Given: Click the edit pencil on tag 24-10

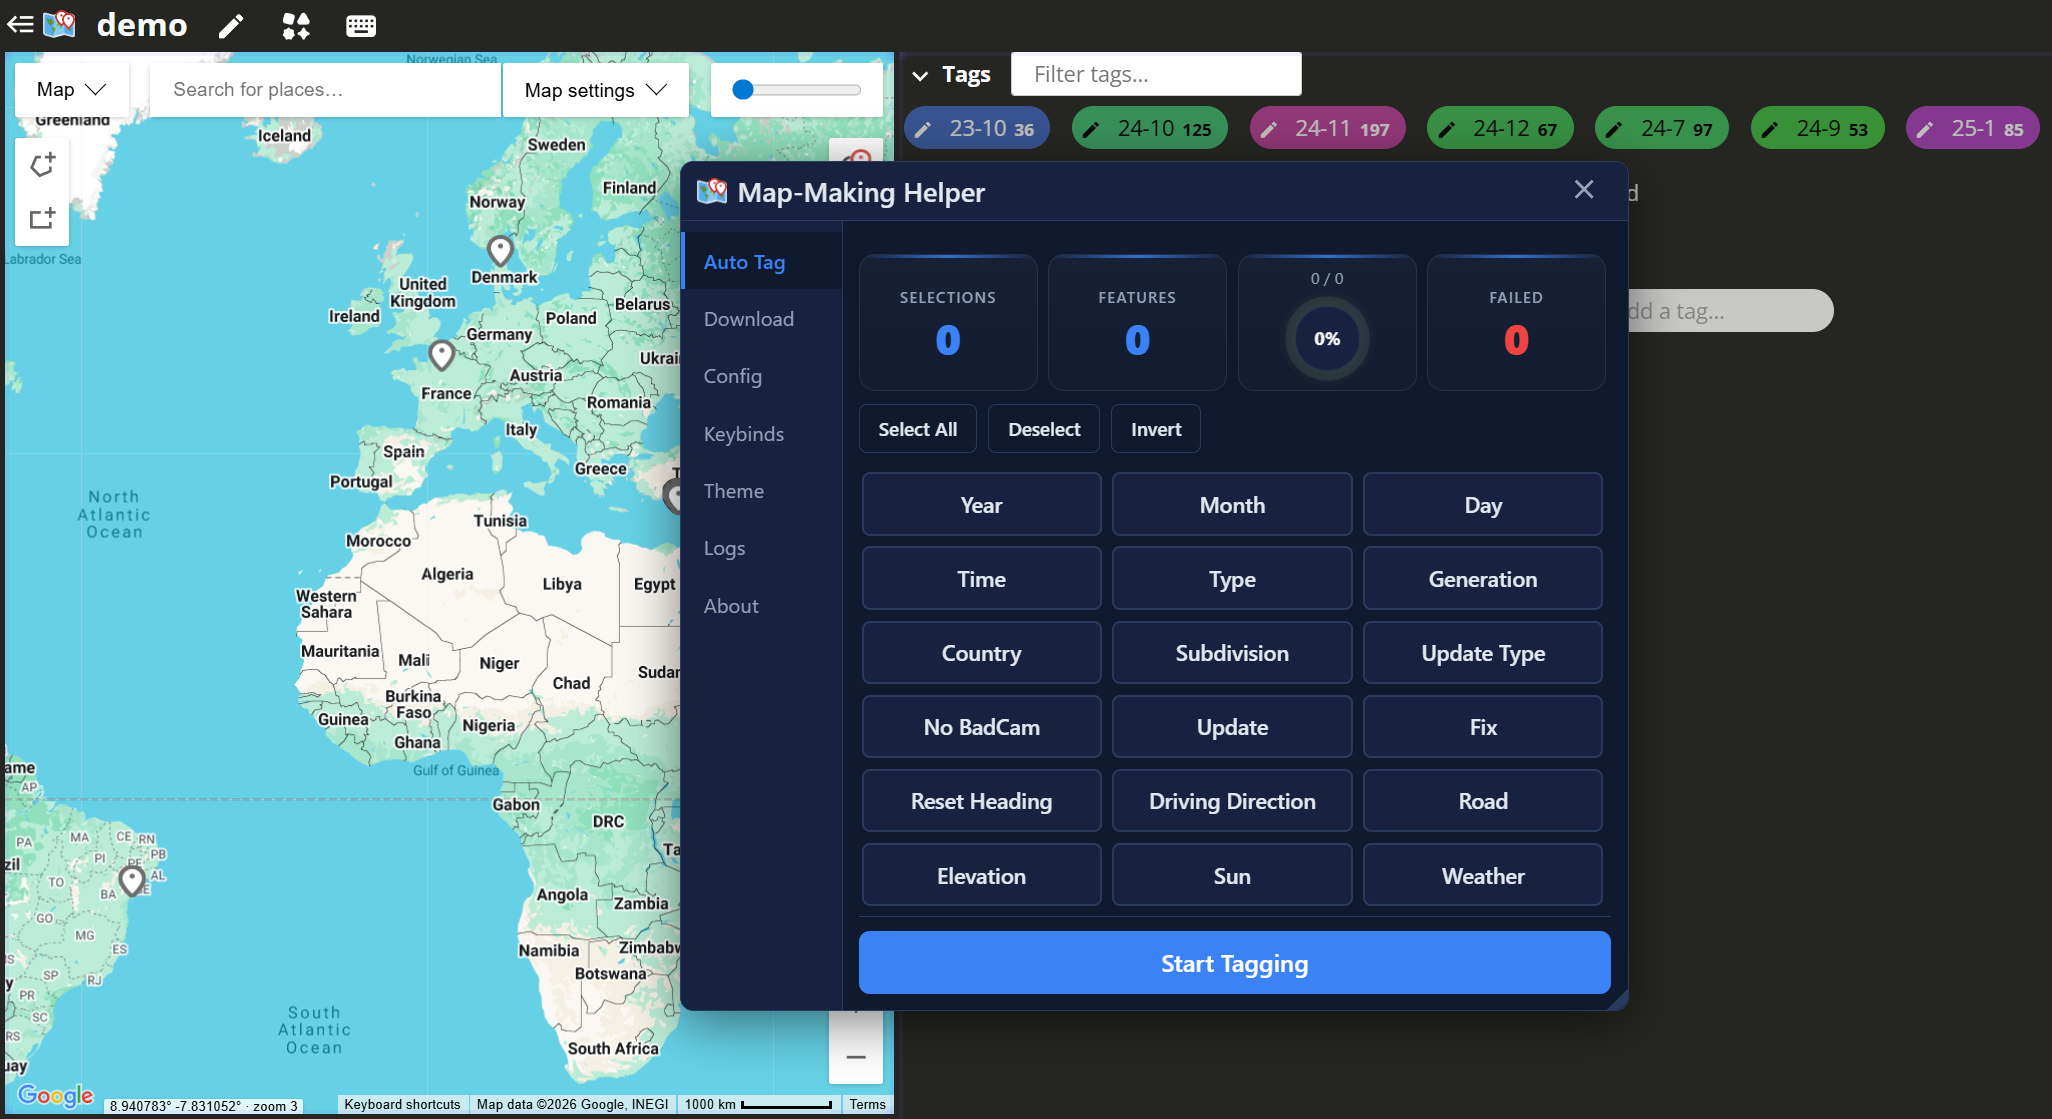Looking at the screenshot, I should 1091,129.
